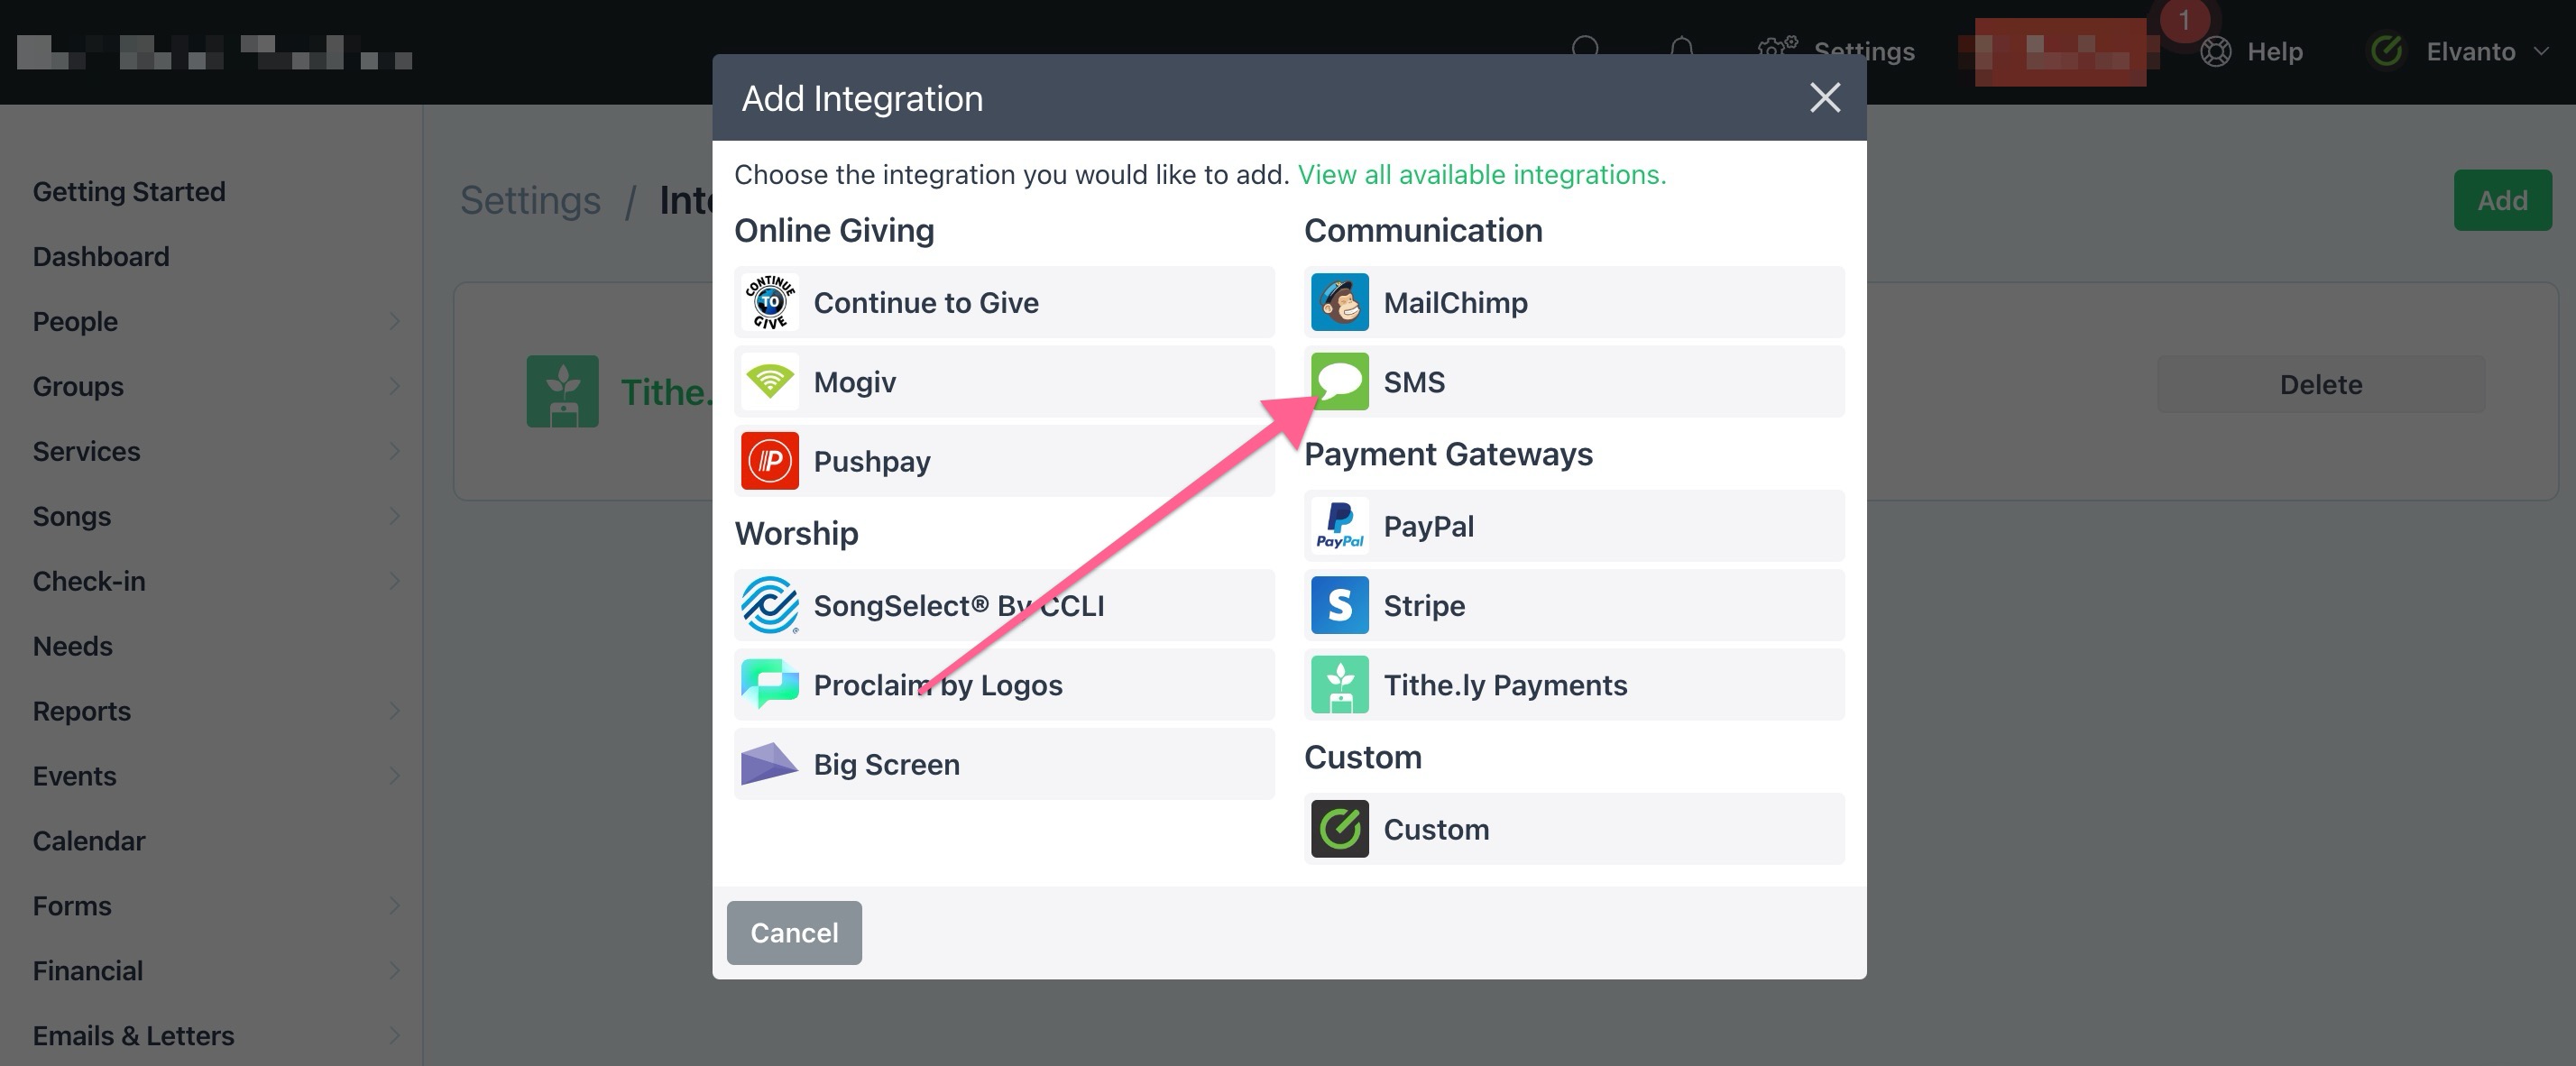Choose Proclaim by Logos label
This screenshot has width=2576, height=1066.
938,685
